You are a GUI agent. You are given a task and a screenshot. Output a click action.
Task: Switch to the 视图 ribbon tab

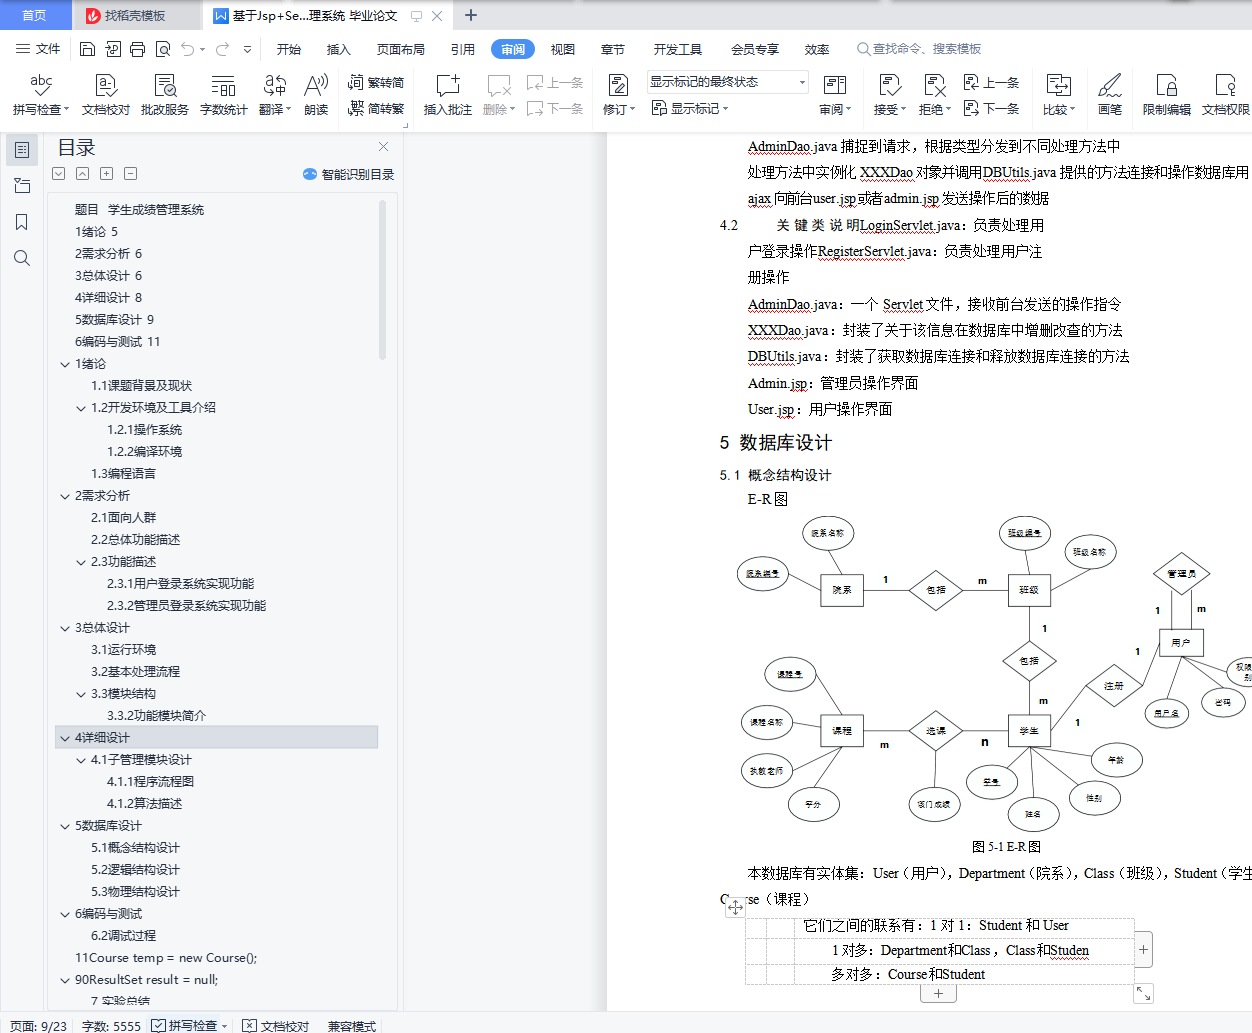coord(563,49)
